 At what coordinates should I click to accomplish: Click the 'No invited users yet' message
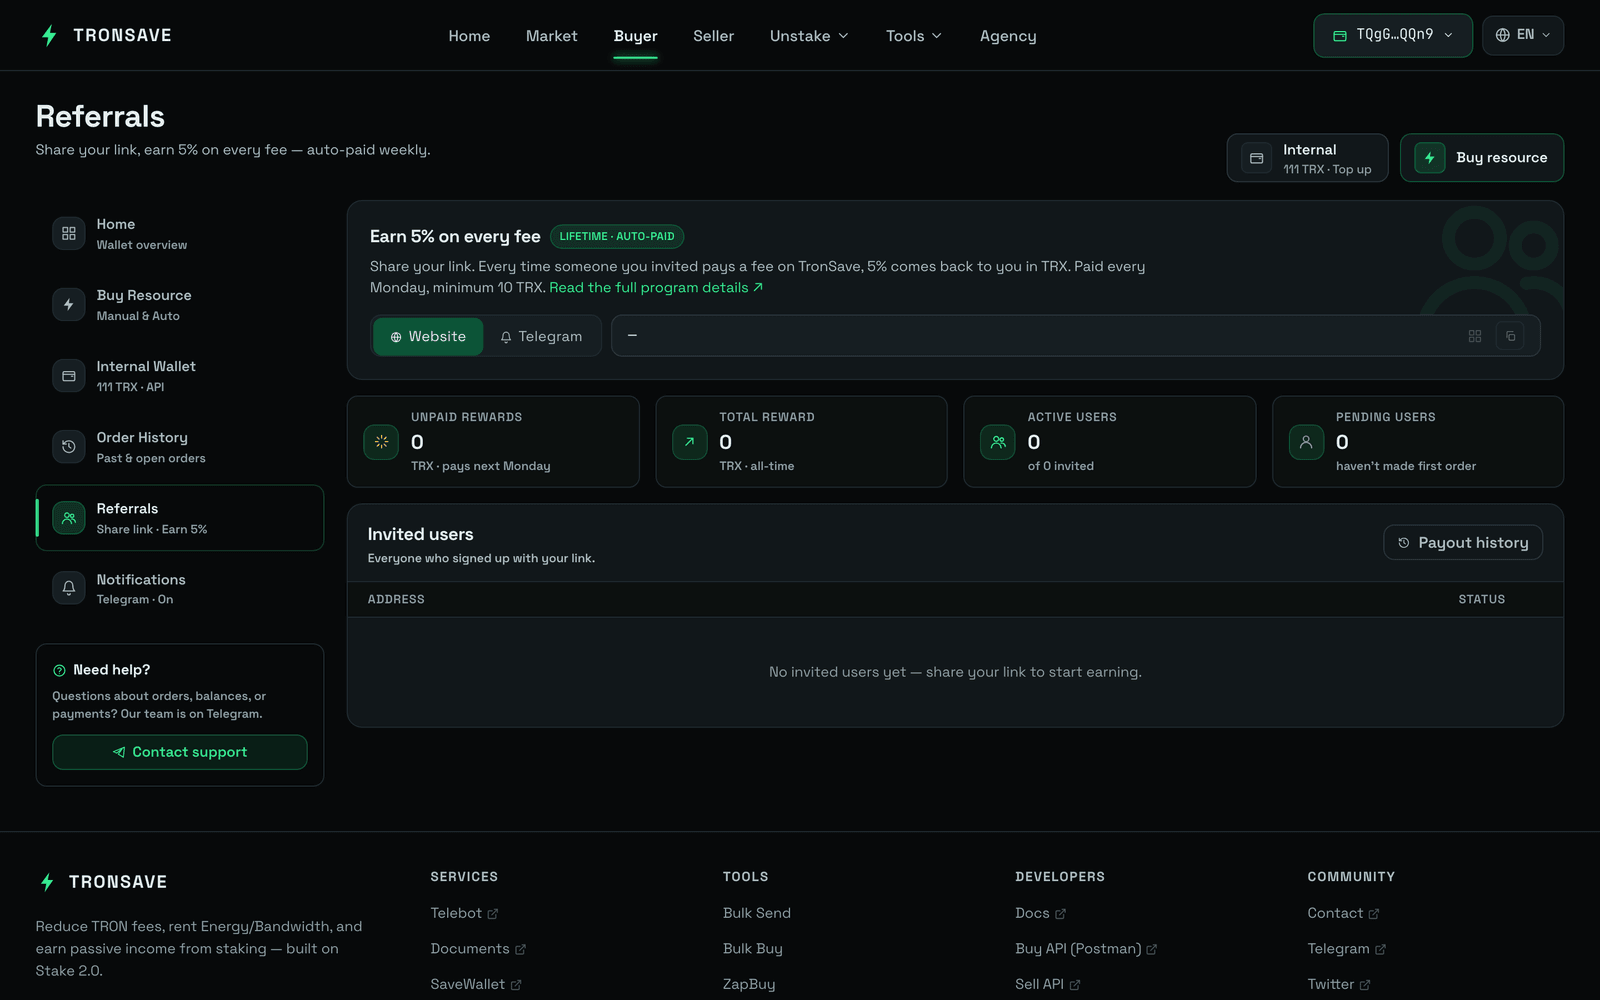point(955,672)
